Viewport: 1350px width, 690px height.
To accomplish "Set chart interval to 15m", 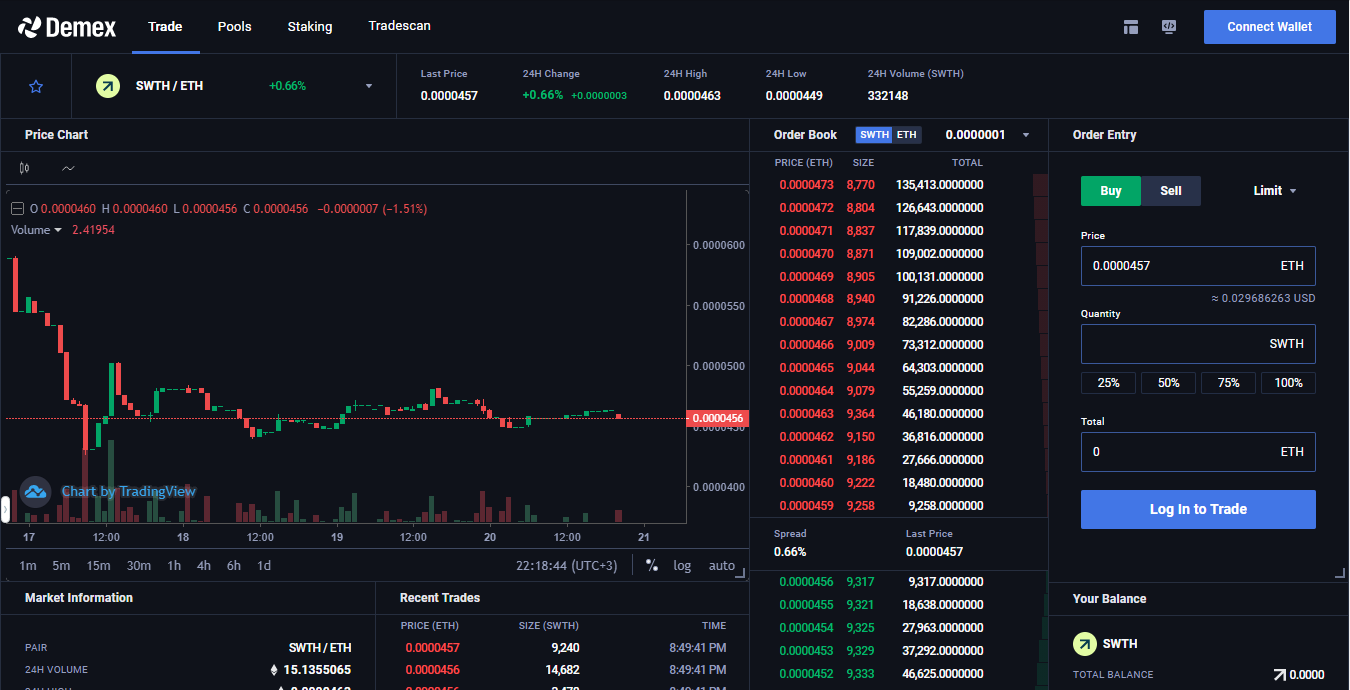I will click(98, 566).
